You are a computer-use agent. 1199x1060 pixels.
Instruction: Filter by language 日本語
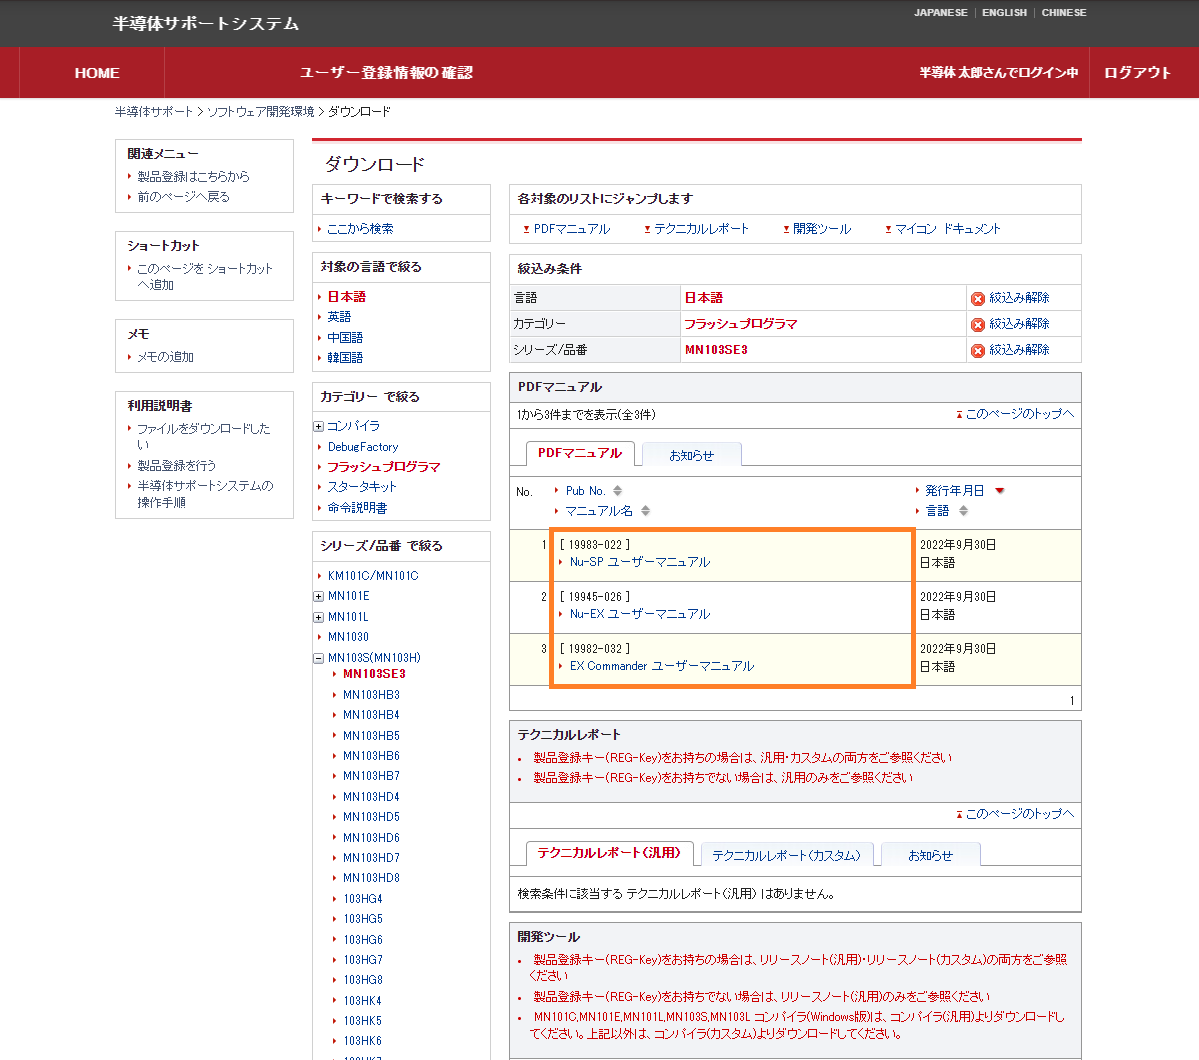346,297
